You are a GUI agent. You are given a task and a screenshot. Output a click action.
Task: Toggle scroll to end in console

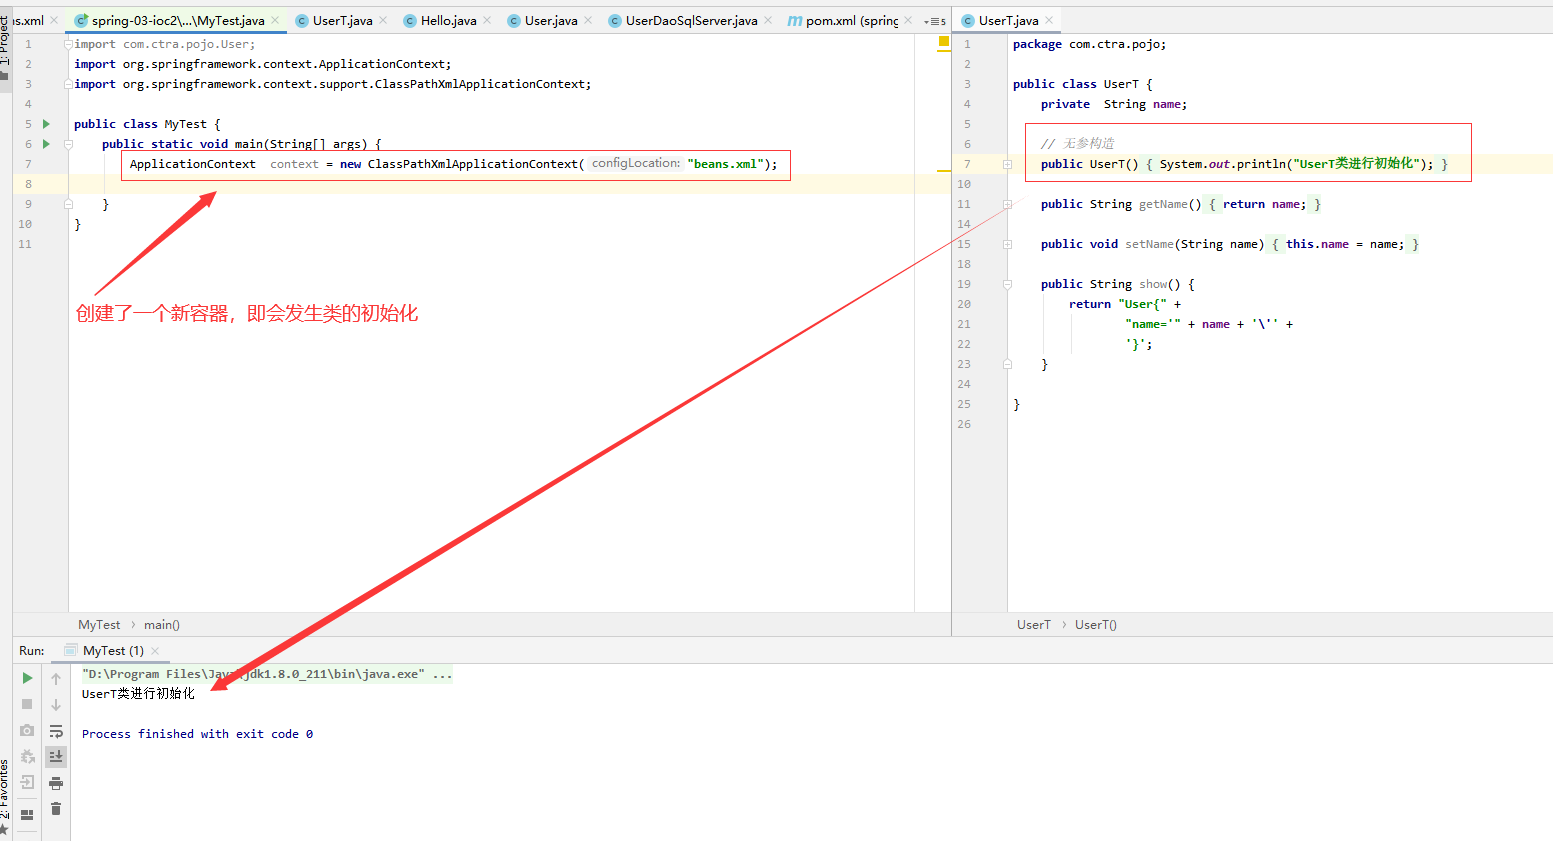pyautogui.click(x=56, y=757)
